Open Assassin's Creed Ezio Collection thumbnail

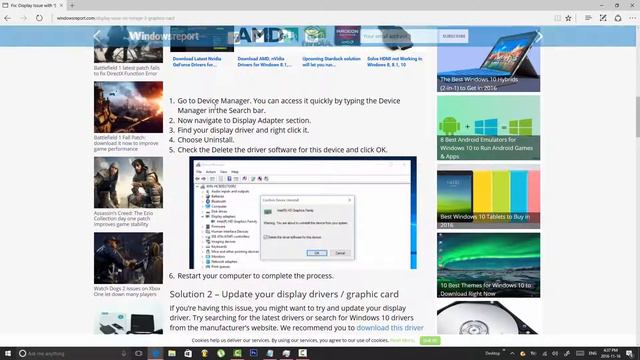tap(128, 182)
